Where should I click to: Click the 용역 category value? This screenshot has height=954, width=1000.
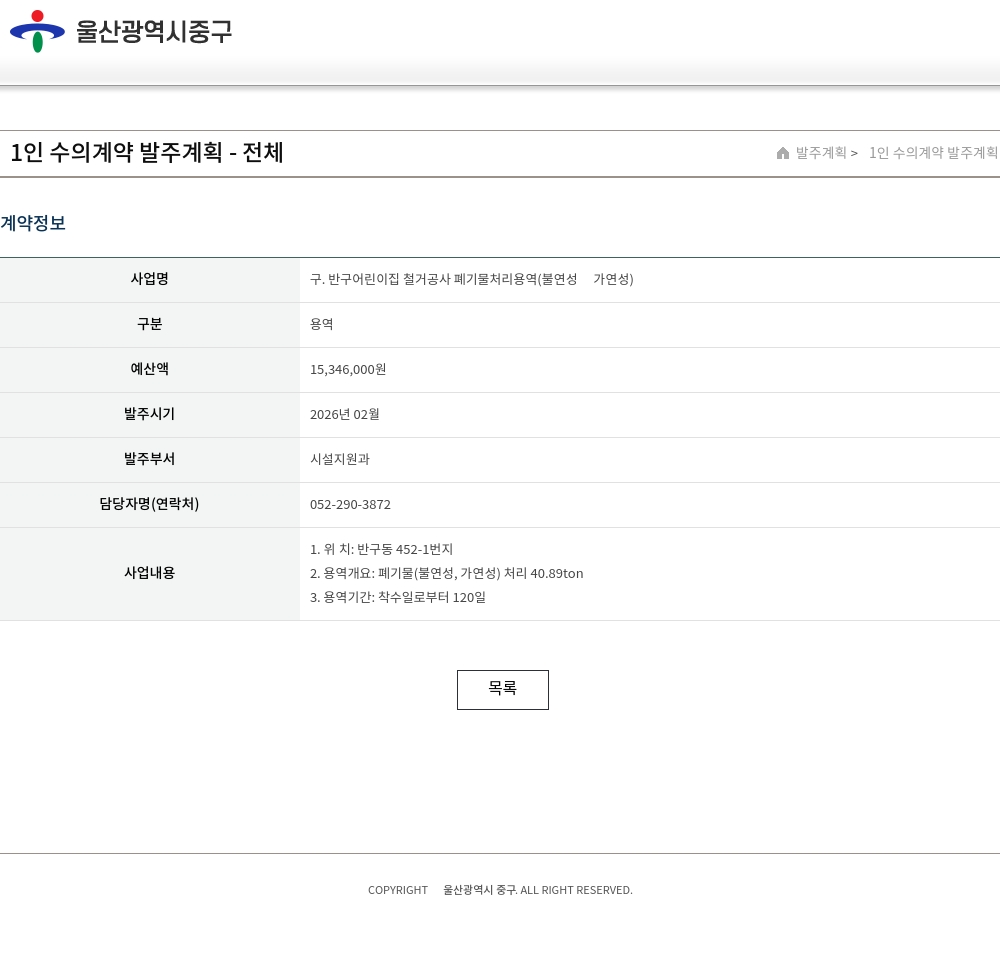coord(321,324)
